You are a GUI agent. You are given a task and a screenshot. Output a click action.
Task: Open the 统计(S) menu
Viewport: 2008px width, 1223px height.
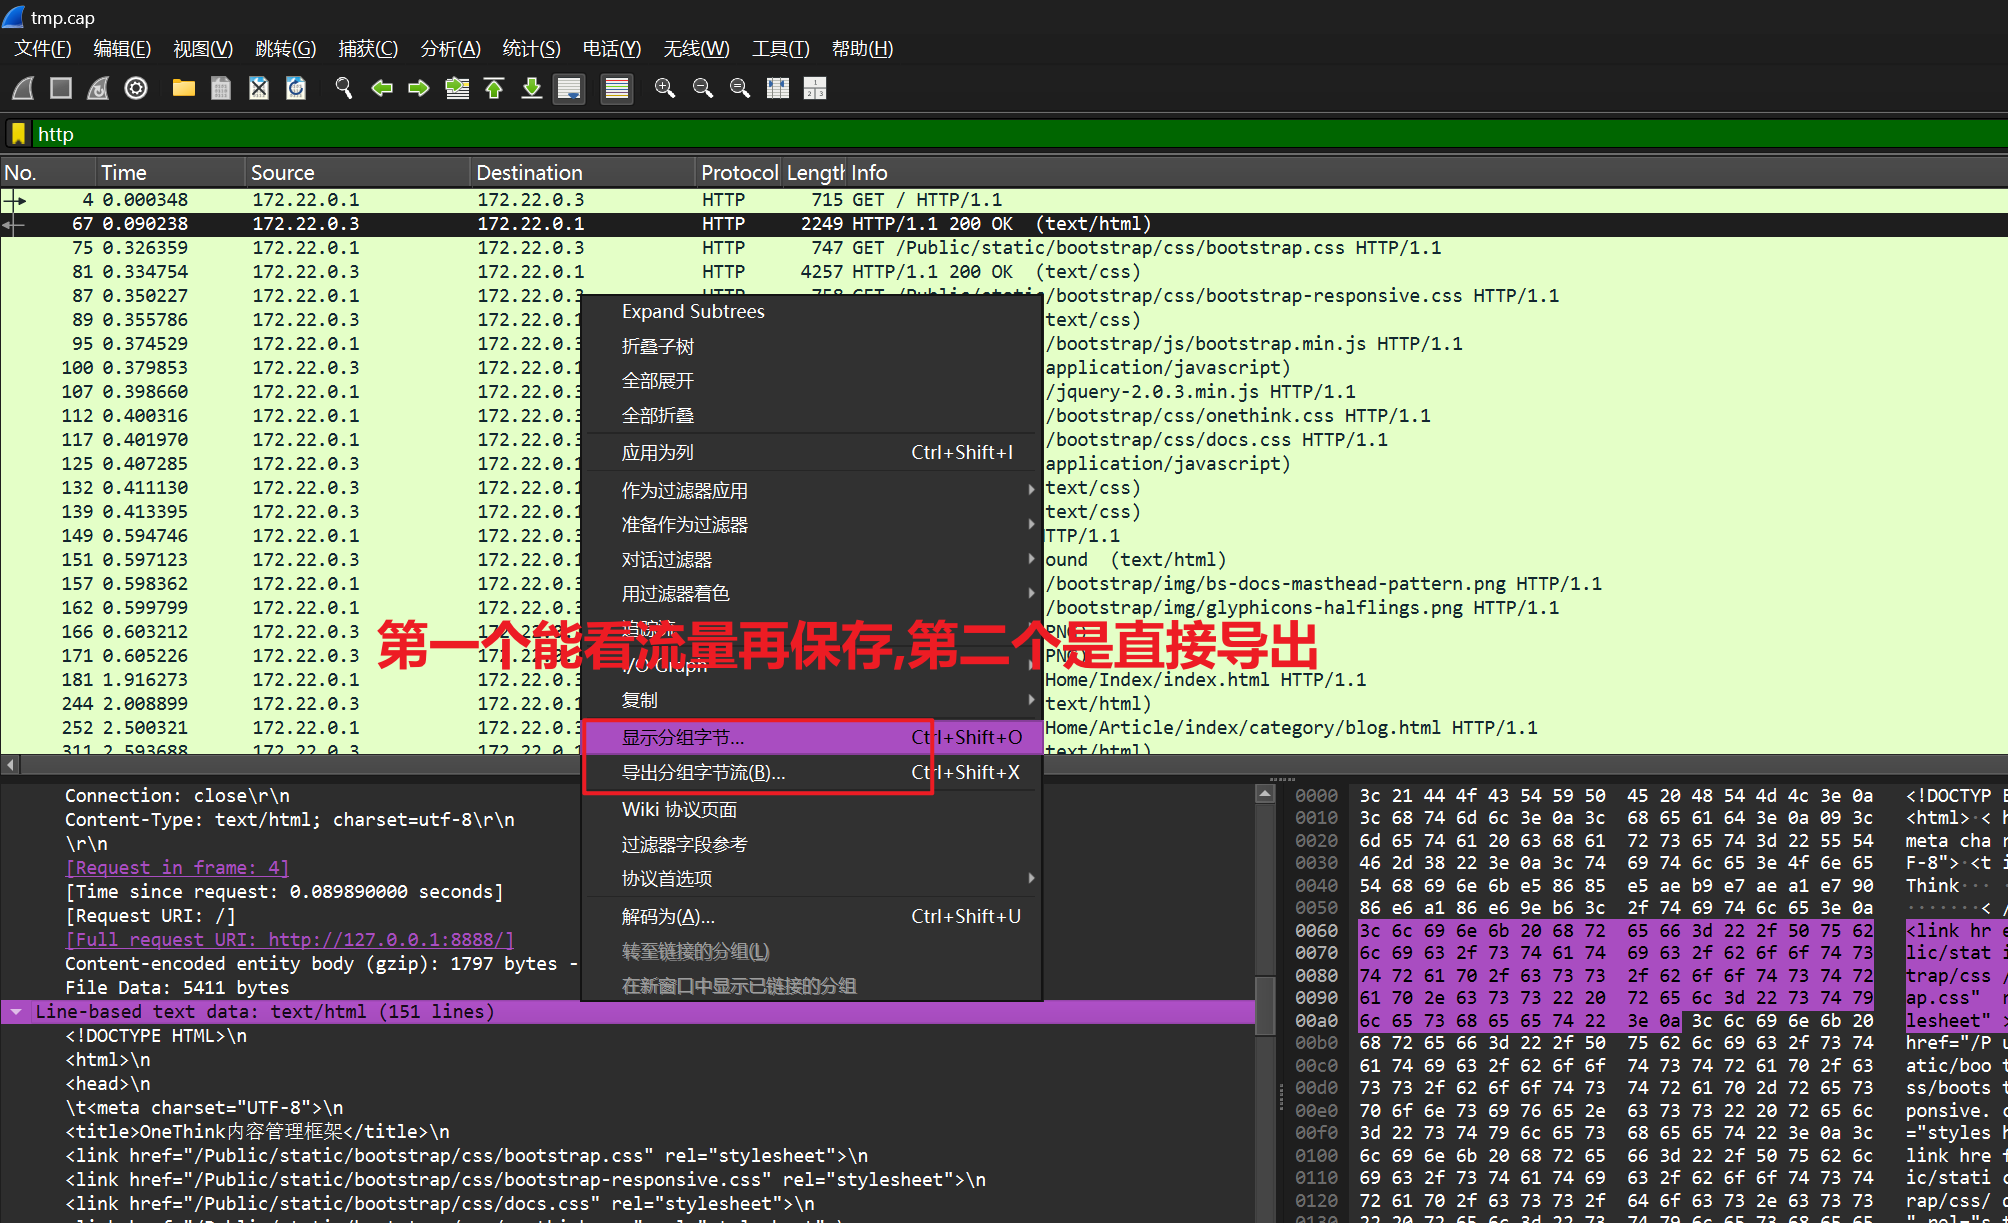pos(531,48)
